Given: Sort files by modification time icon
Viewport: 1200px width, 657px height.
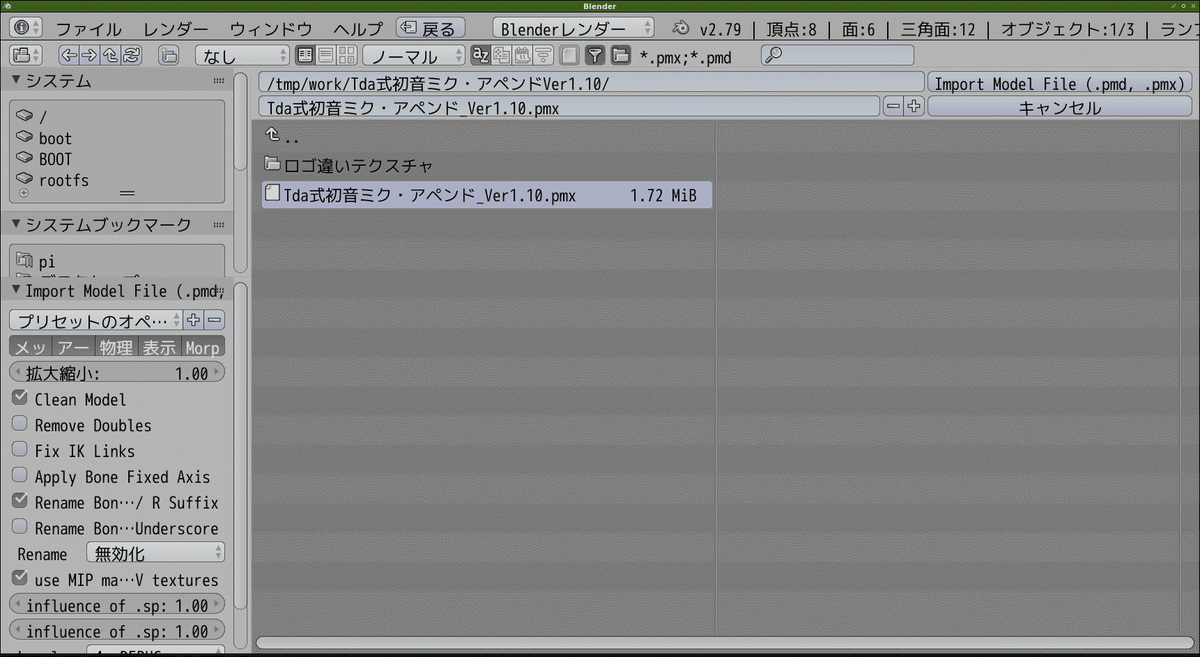Looking at the screenshot, I should tap(523, 56).
